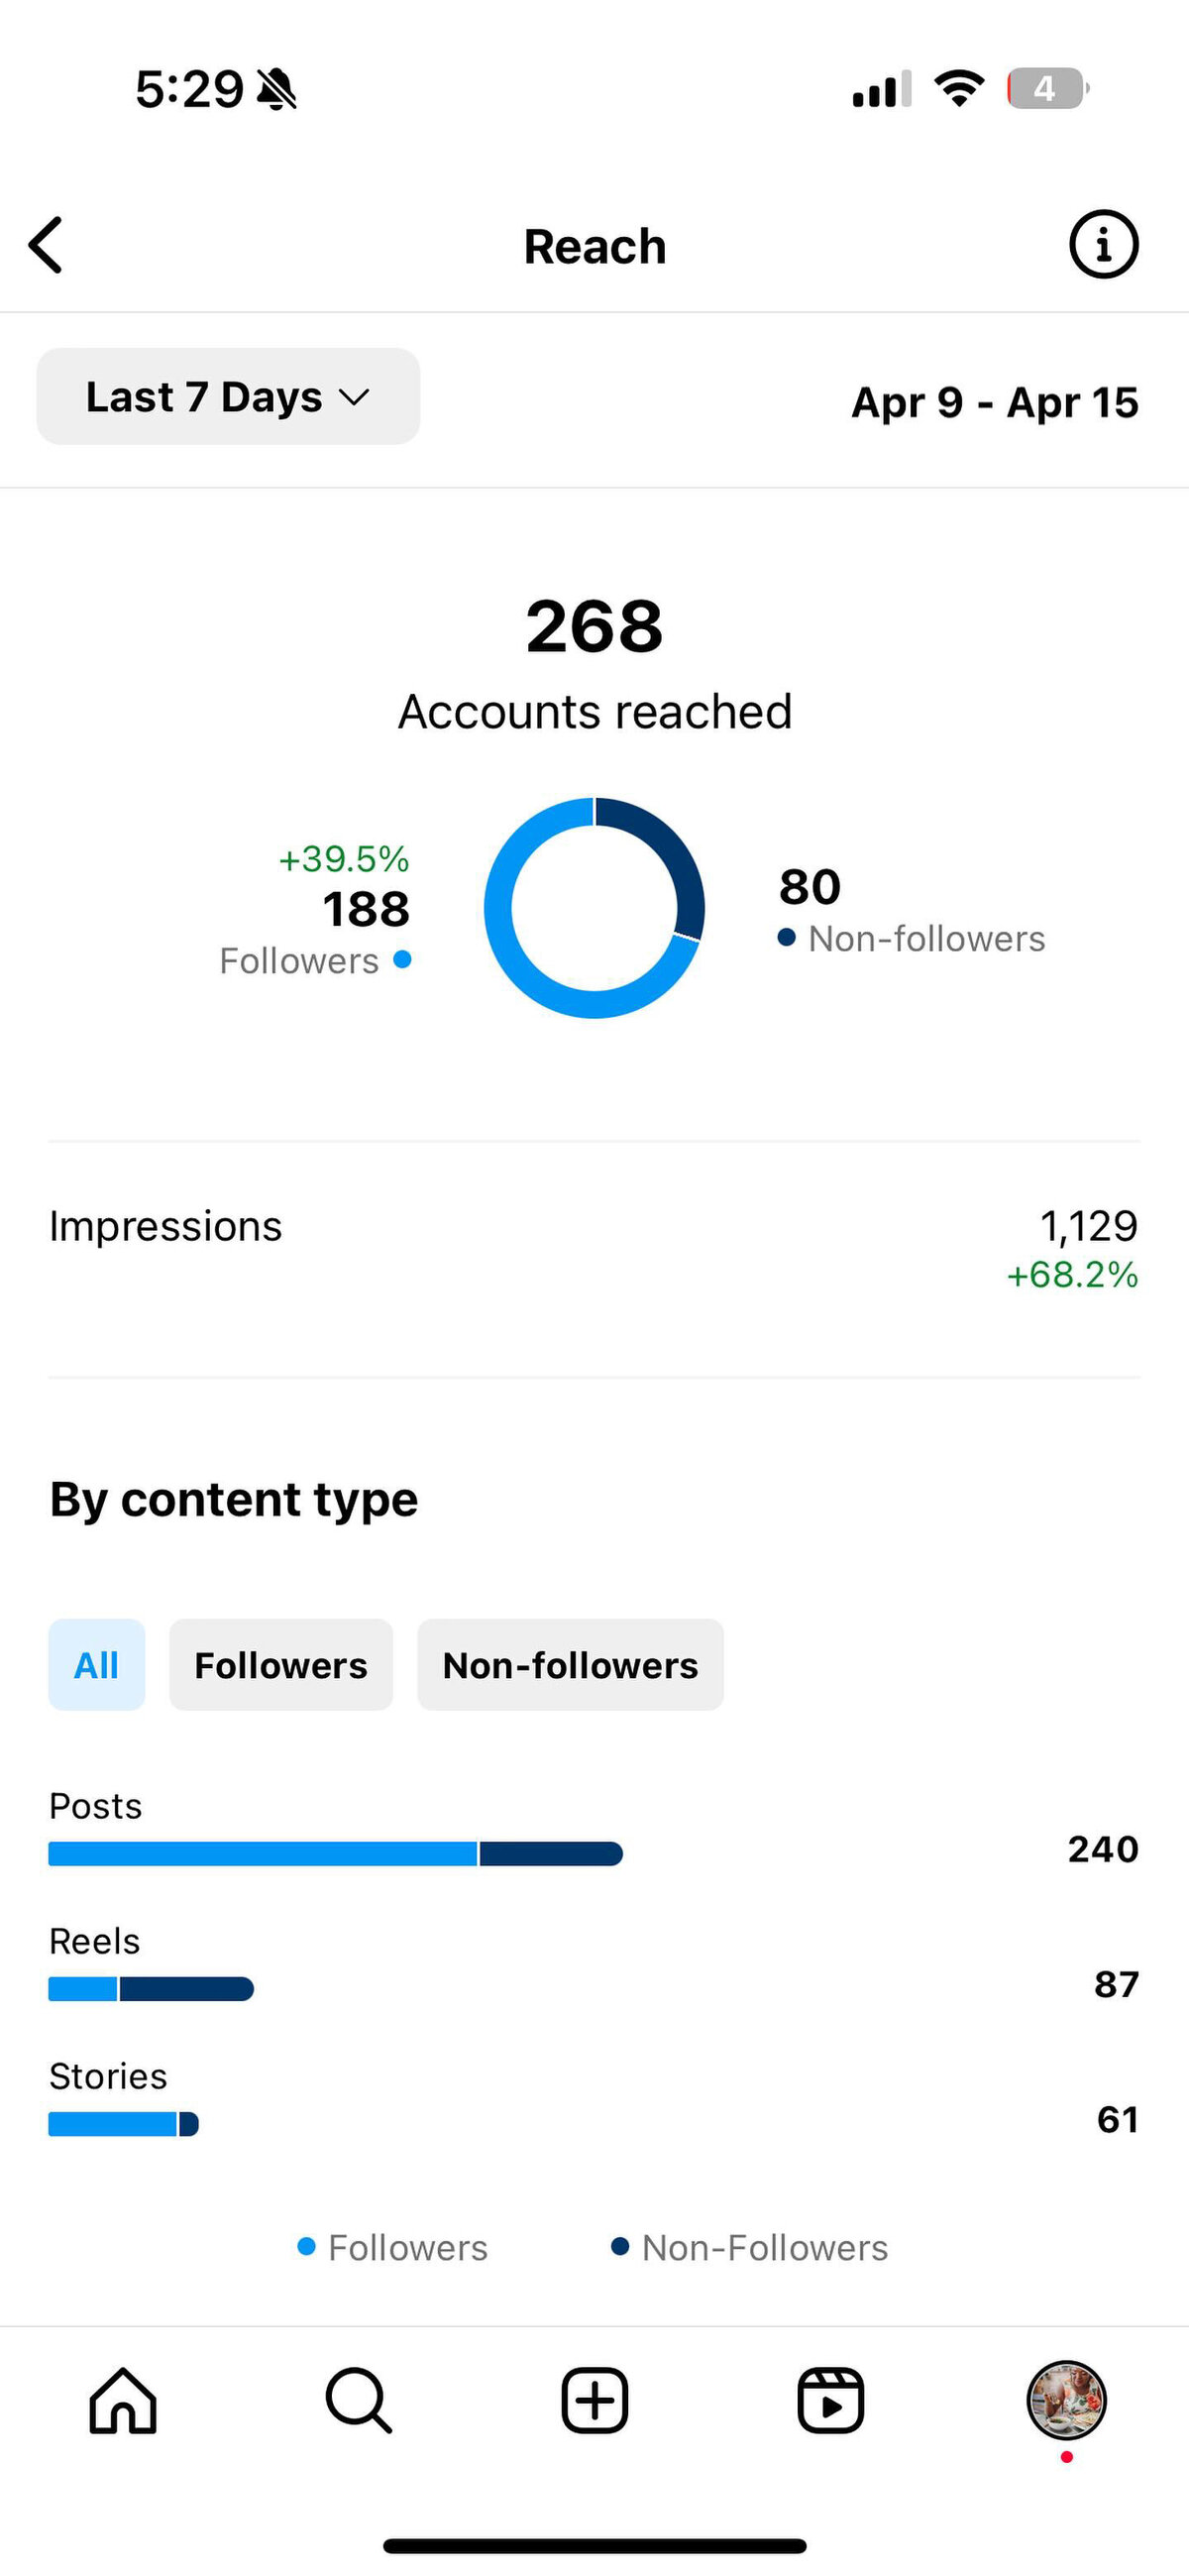Tap the Search magnifier icon
Screen dimensions: 1189x2576
tap(358, 2400)
